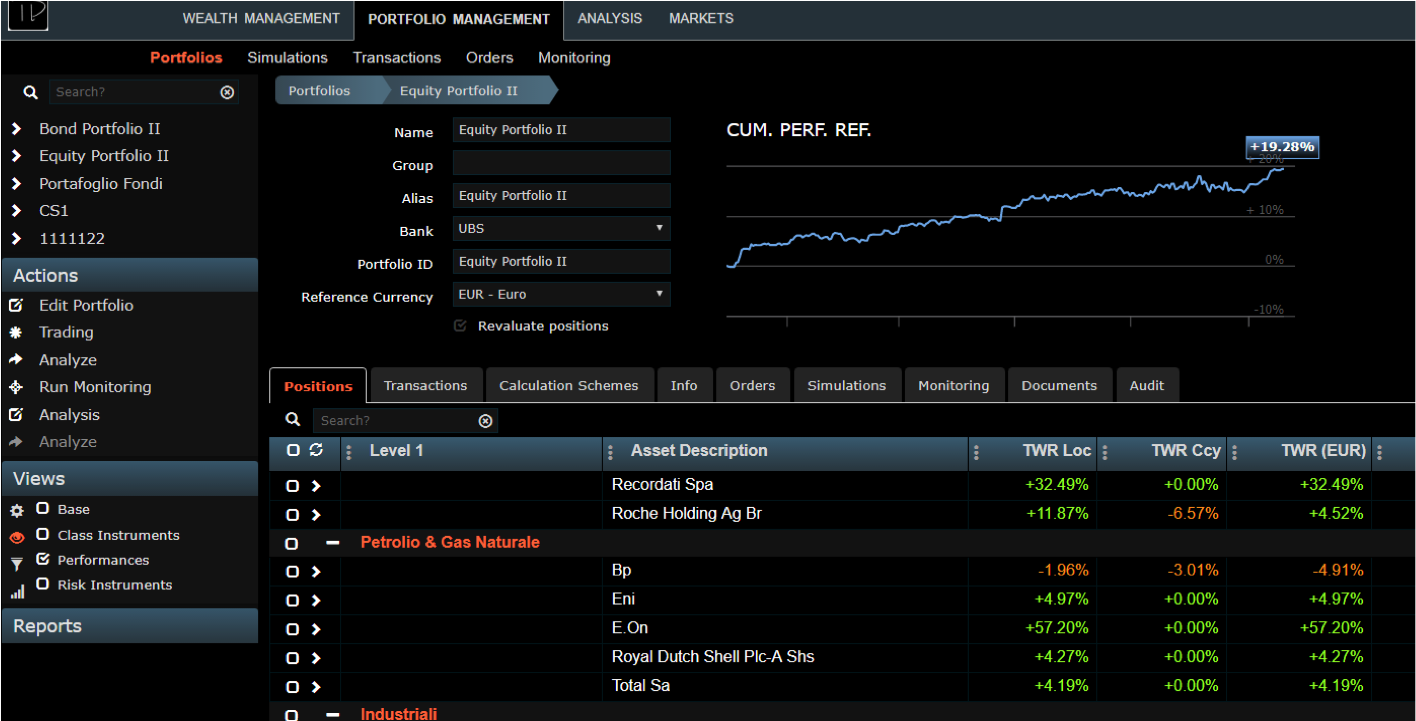Click the refresh icon in positions table header

click(316, 450)
